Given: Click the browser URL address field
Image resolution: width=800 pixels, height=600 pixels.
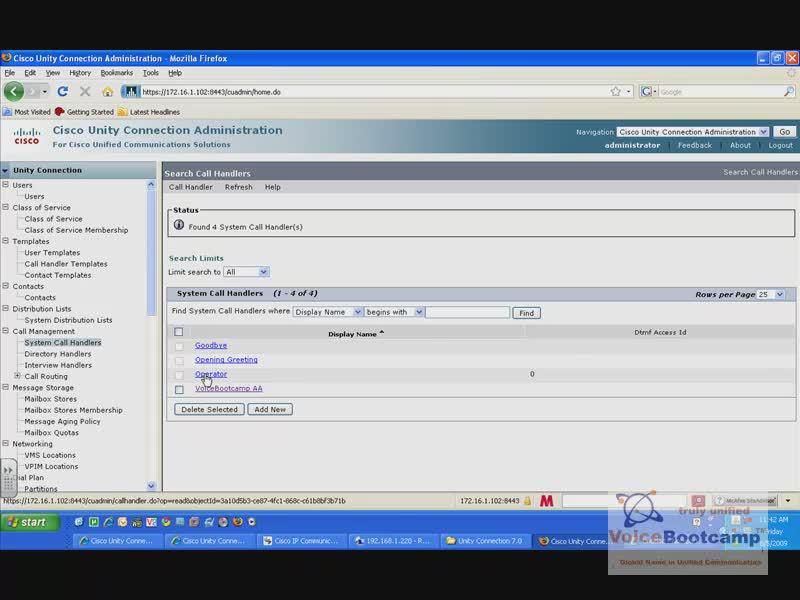Looking at the screenshot, I should pos(375,92).
